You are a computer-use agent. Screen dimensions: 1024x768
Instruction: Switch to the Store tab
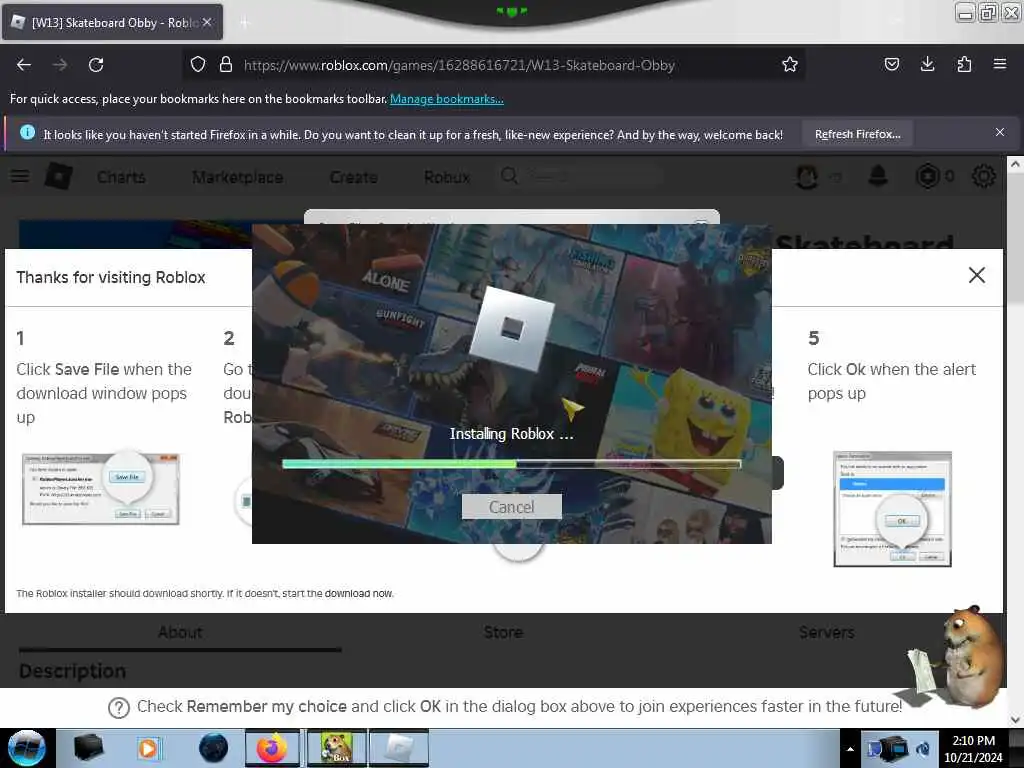coord(503,632)
